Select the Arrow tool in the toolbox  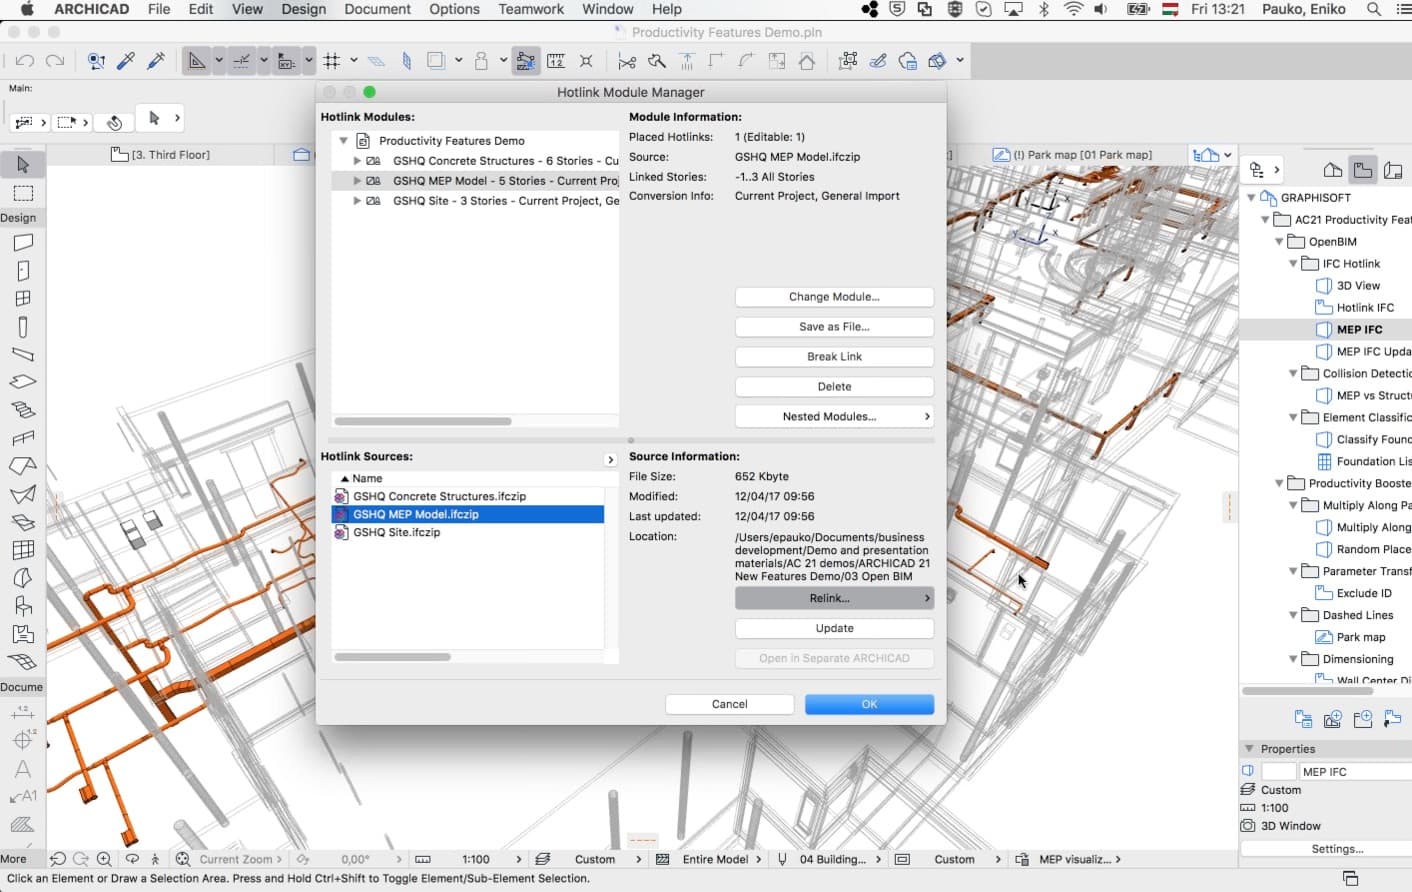23,164
